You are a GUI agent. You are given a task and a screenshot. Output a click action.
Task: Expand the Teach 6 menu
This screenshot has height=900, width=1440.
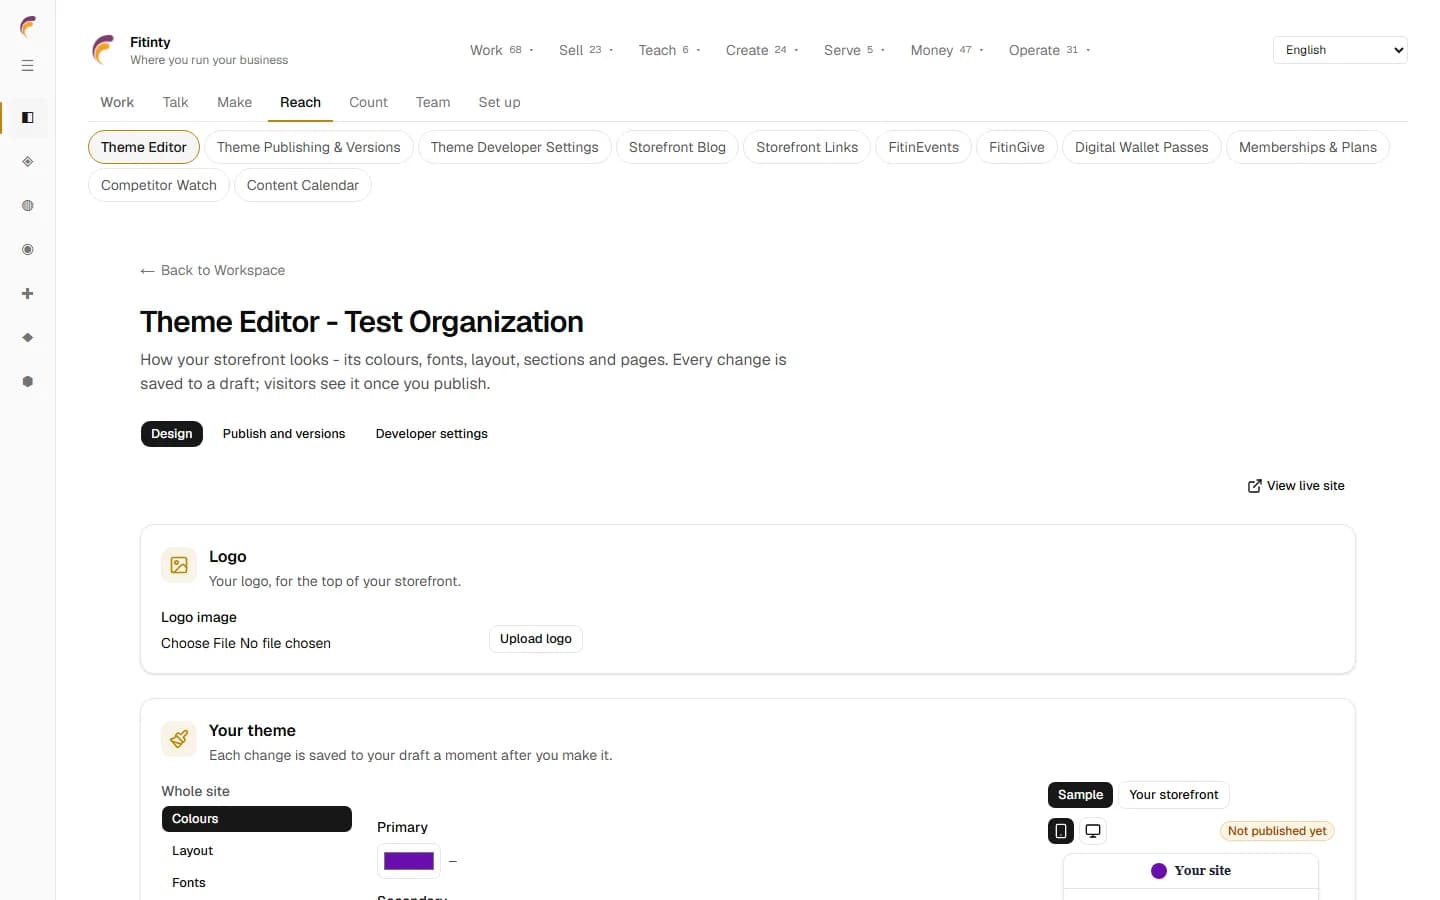pyautogui.click(x=669, y=50)
